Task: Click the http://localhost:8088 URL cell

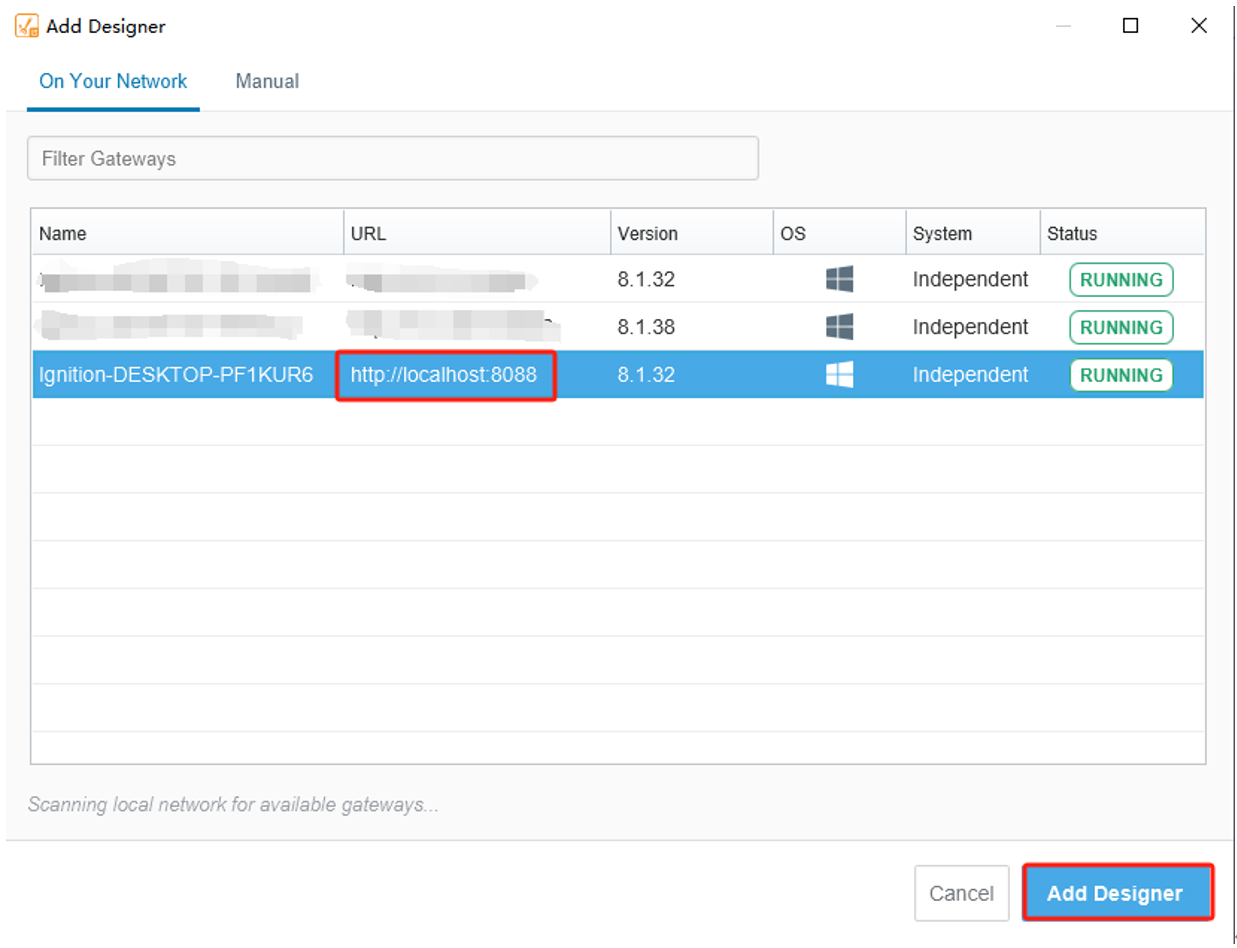Action: (444, 375)
